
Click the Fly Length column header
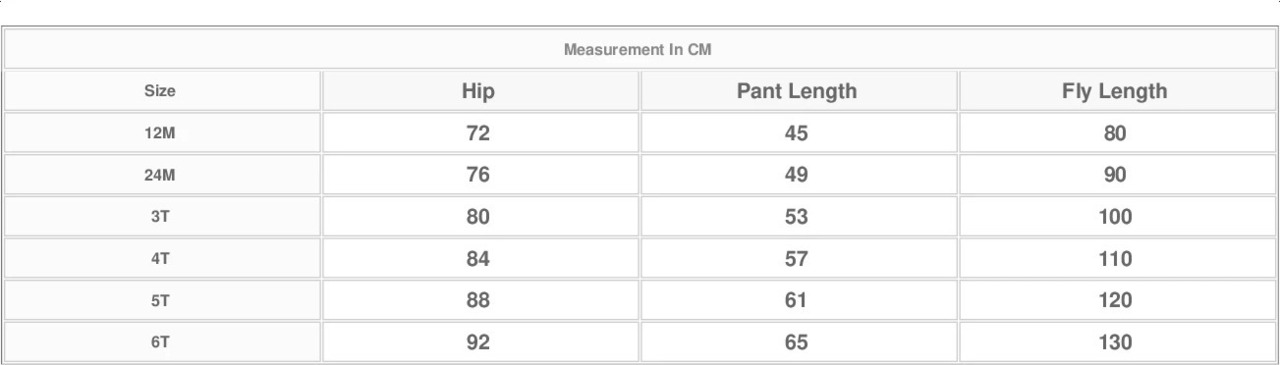1115,91
